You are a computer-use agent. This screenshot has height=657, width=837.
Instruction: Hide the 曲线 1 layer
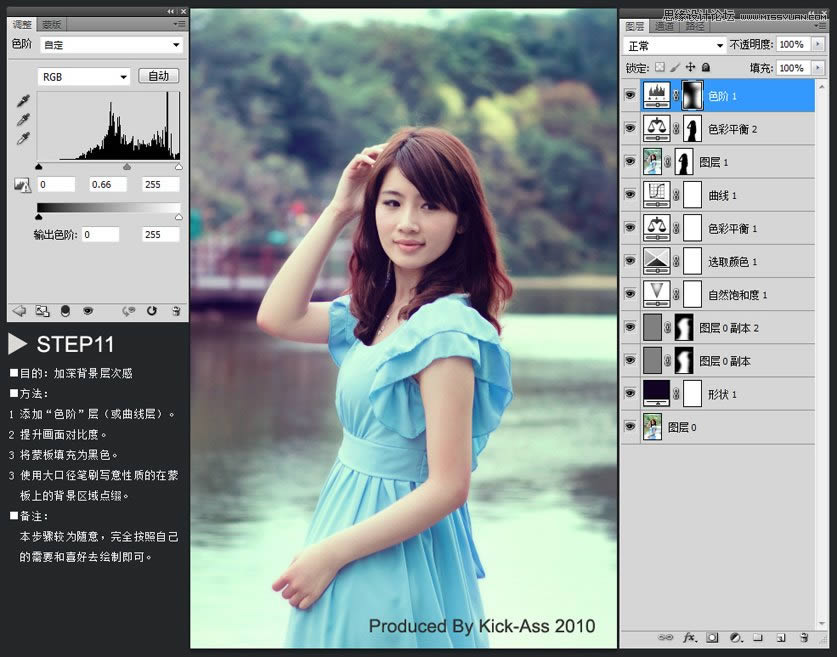pyautogui.click(x=630, y=194)
